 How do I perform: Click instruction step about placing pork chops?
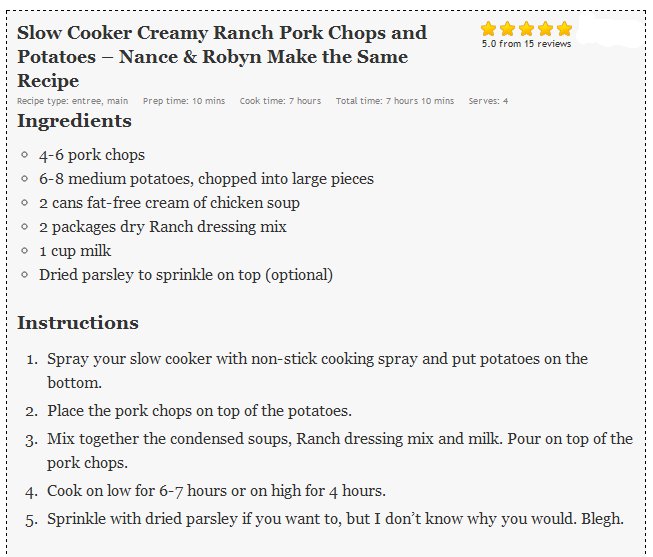[x=199, y=411]
